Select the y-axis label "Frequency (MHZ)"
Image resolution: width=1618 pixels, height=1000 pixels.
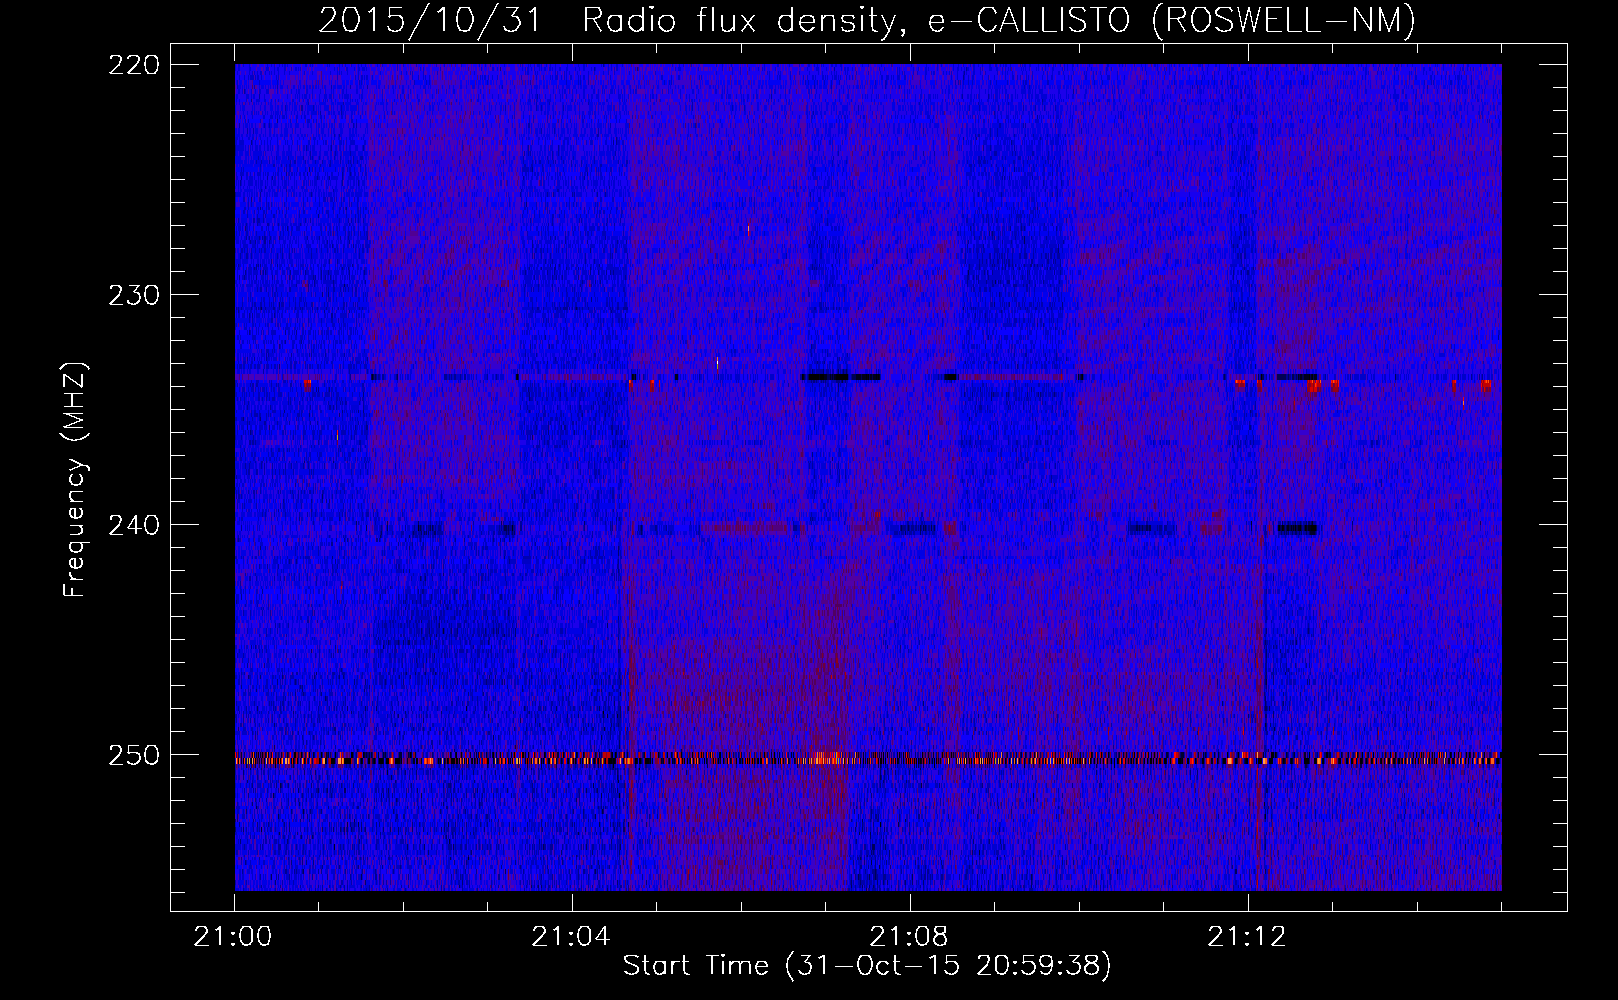tap(75, 480)
